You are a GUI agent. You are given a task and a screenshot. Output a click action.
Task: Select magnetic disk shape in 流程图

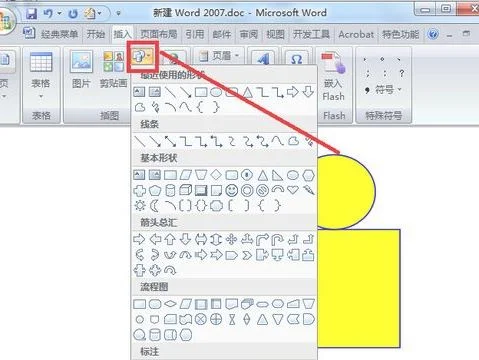click(x=155, y=335)
